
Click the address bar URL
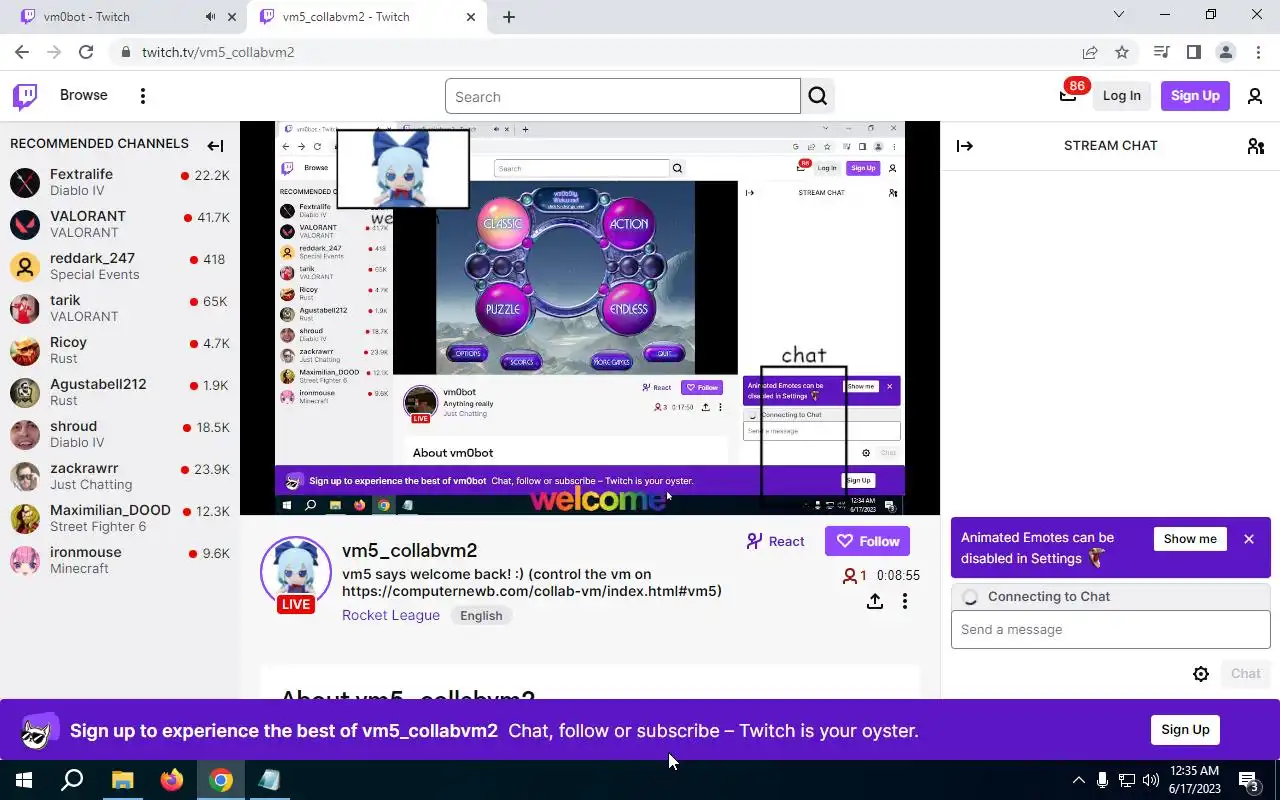click(x=218, y=52)
